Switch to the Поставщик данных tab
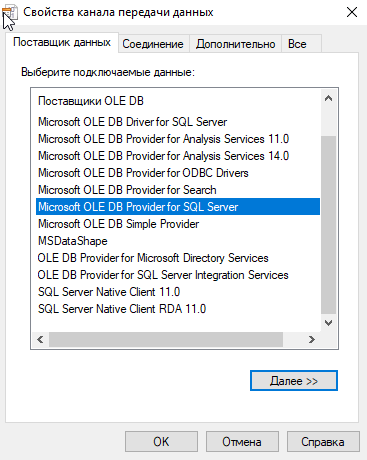The height and width of the screenshot is (460, 367). tap(62, 42)
